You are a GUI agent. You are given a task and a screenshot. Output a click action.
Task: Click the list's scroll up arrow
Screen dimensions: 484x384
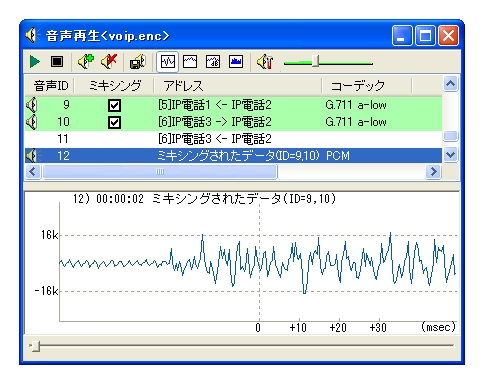pyautogui.click(x=451, y=83)
